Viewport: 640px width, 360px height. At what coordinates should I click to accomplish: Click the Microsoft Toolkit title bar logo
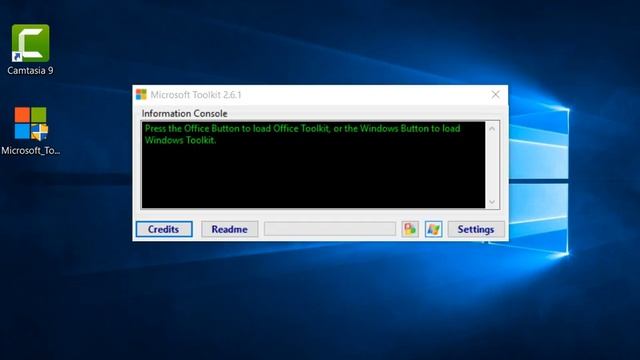[x=141, y=95]
